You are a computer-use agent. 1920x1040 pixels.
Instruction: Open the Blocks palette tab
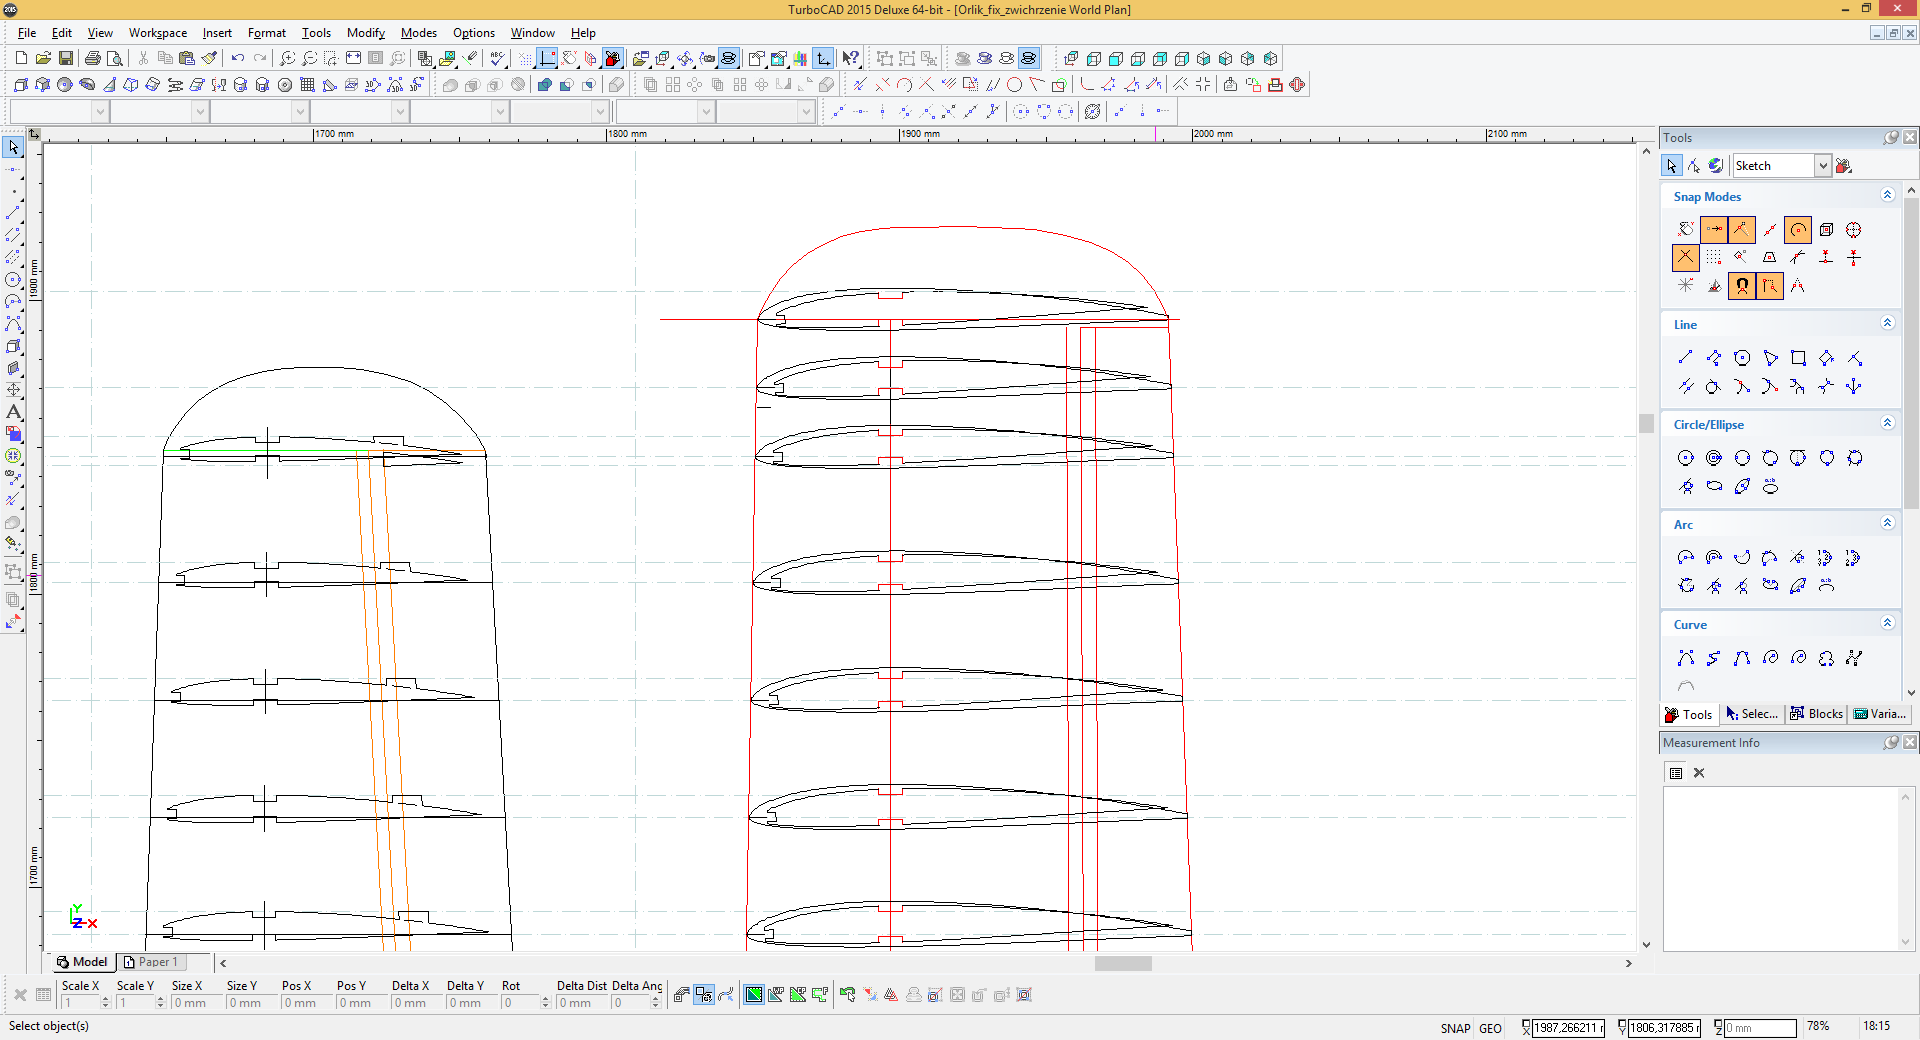(x=1816, y=714)
